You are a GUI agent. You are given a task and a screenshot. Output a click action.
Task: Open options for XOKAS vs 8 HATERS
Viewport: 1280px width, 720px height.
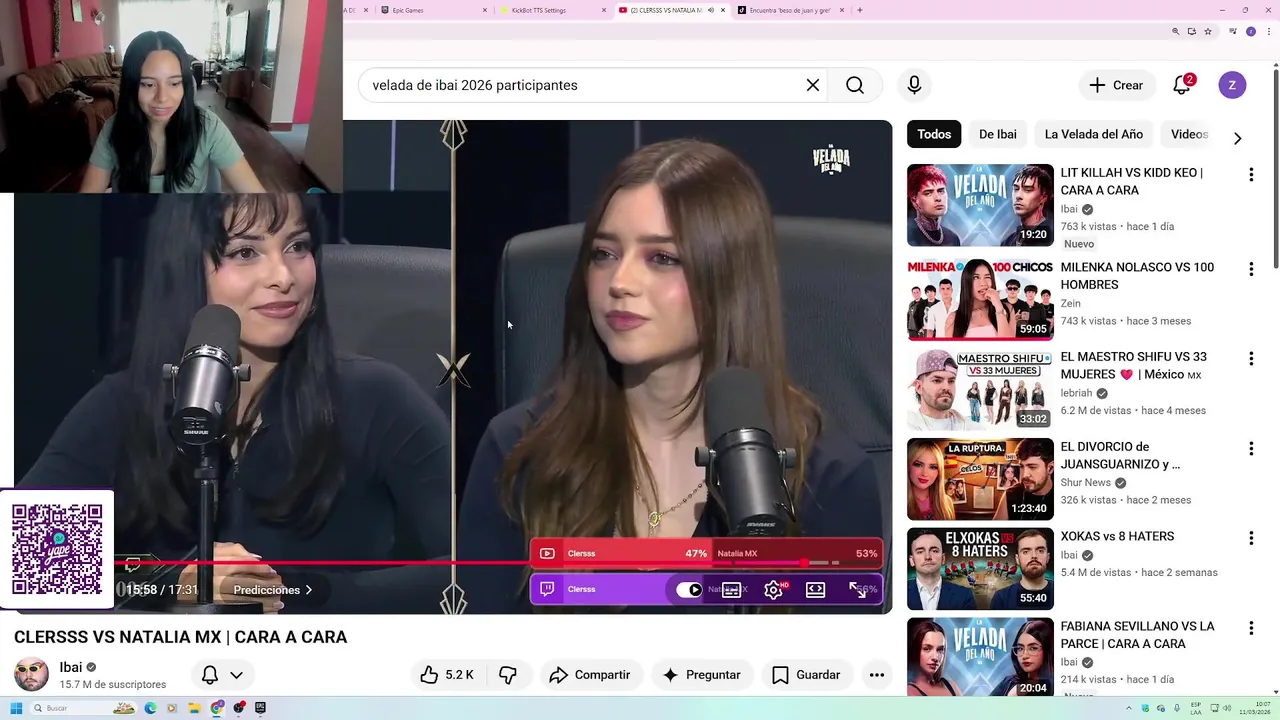tap(1251, 538)
